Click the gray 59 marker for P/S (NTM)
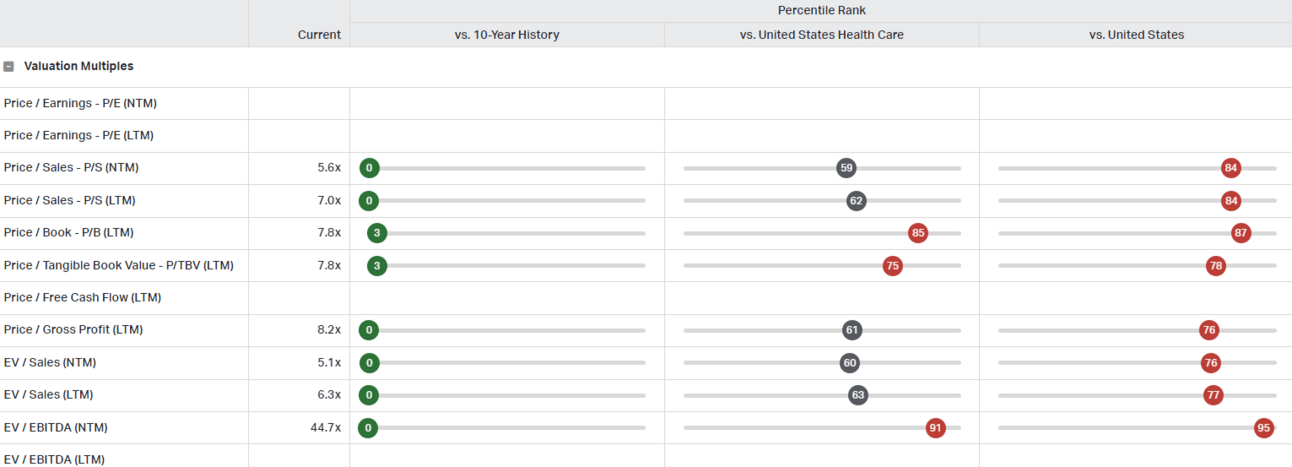 pos(846,168)
